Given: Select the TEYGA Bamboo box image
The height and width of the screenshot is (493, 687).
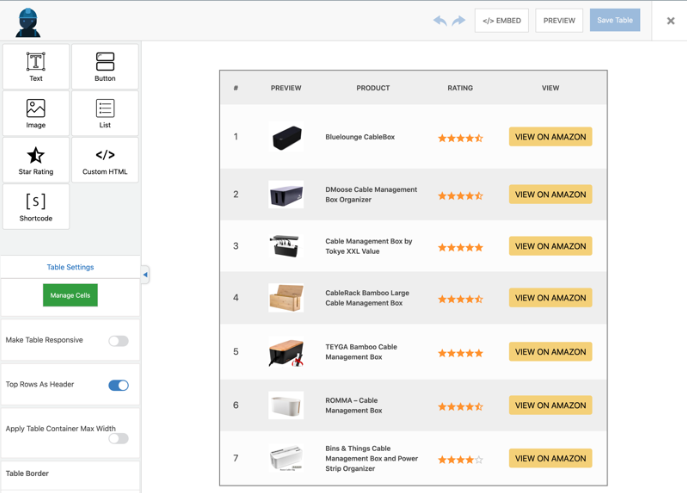Looking at the screenshot, I should pyautogui.click(x=286, y=352).
